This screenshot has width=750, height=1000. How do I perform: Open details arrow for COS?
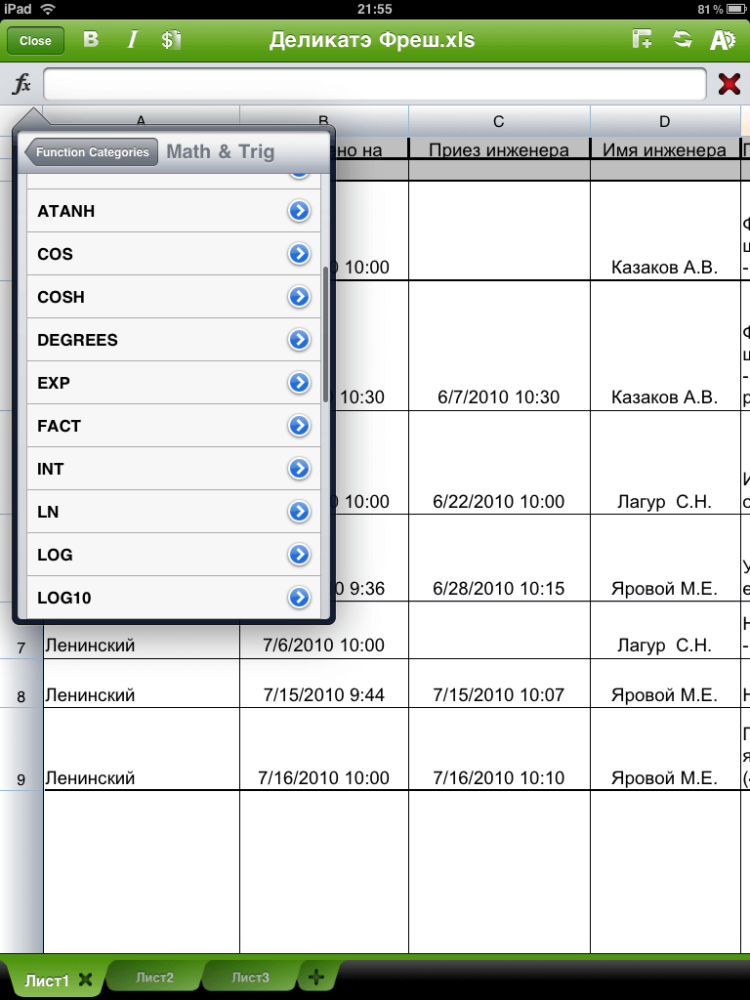[298, 254]
